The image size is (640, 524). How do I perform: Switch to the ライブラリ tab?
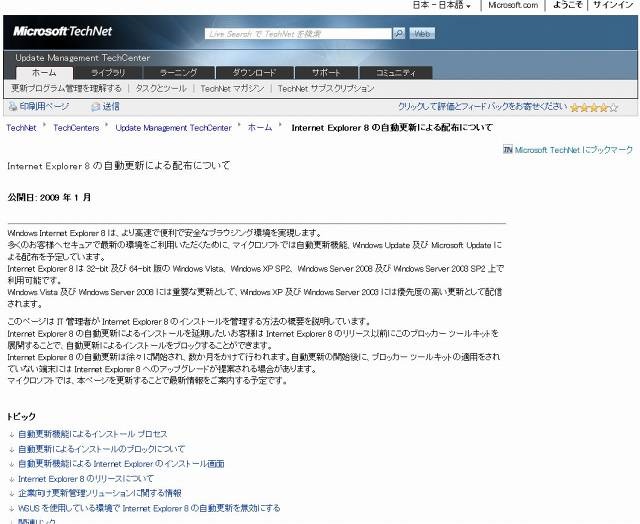[108, 73]
